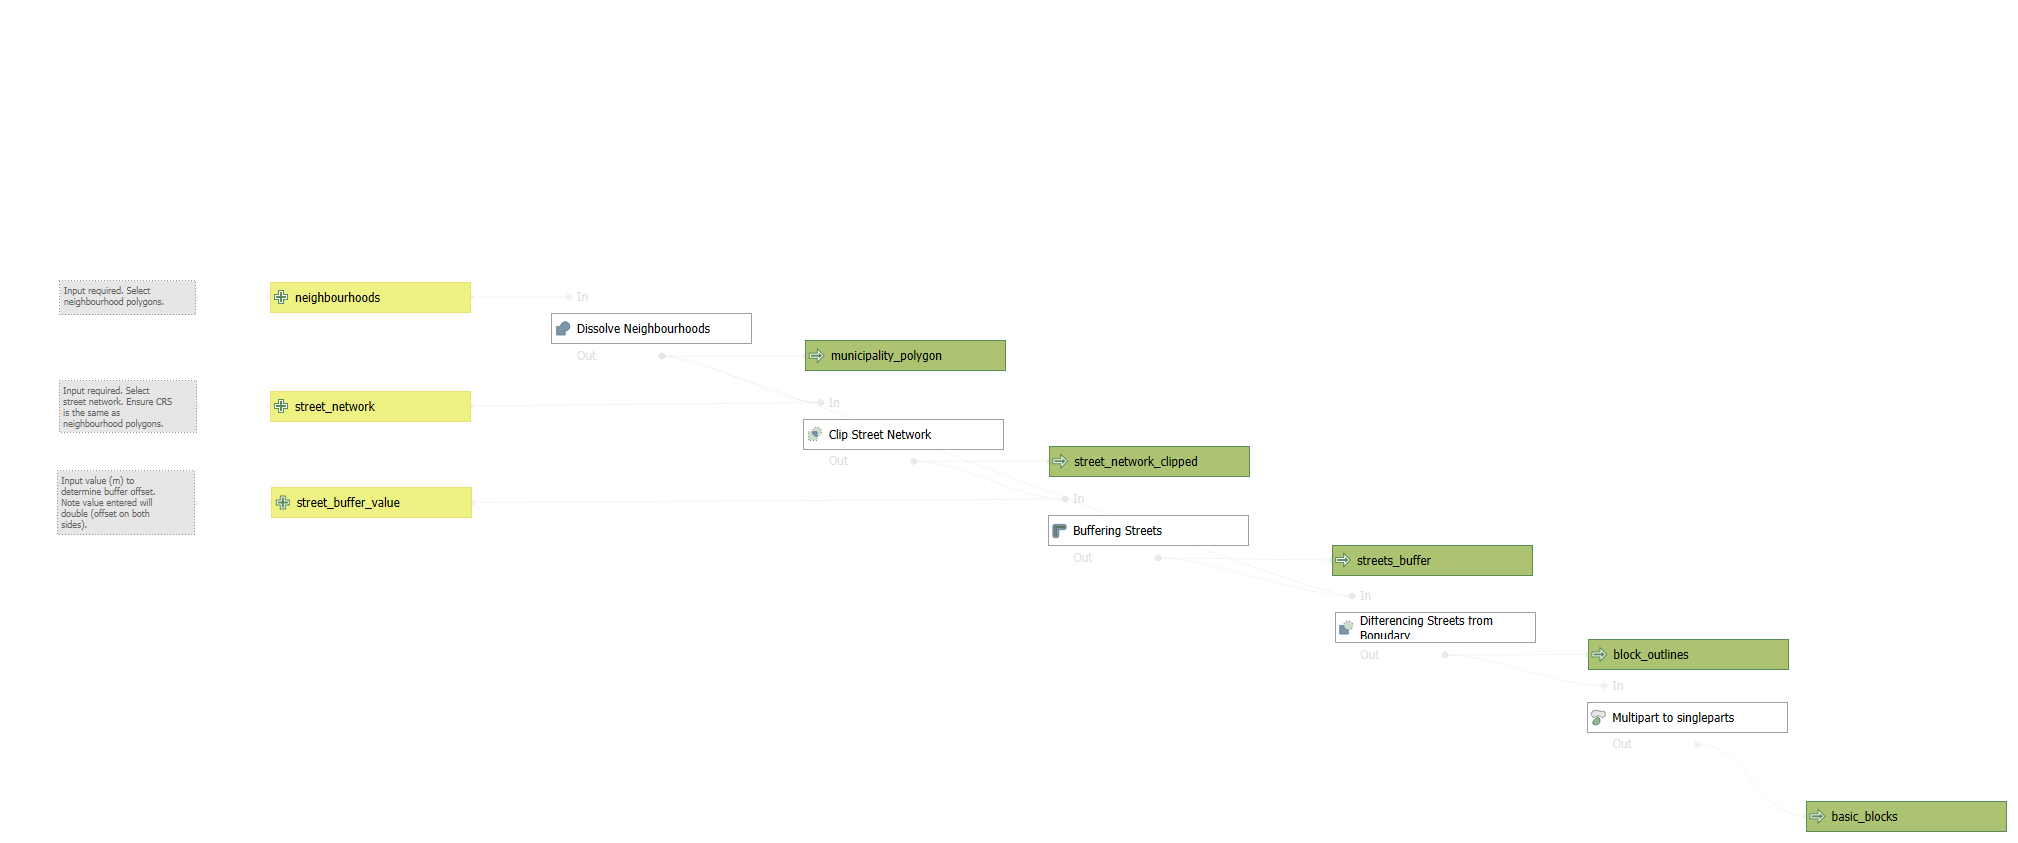Click the arrow icon on basic_blocks output
Screen dimensions: 2018x843
pos(1818,816)
